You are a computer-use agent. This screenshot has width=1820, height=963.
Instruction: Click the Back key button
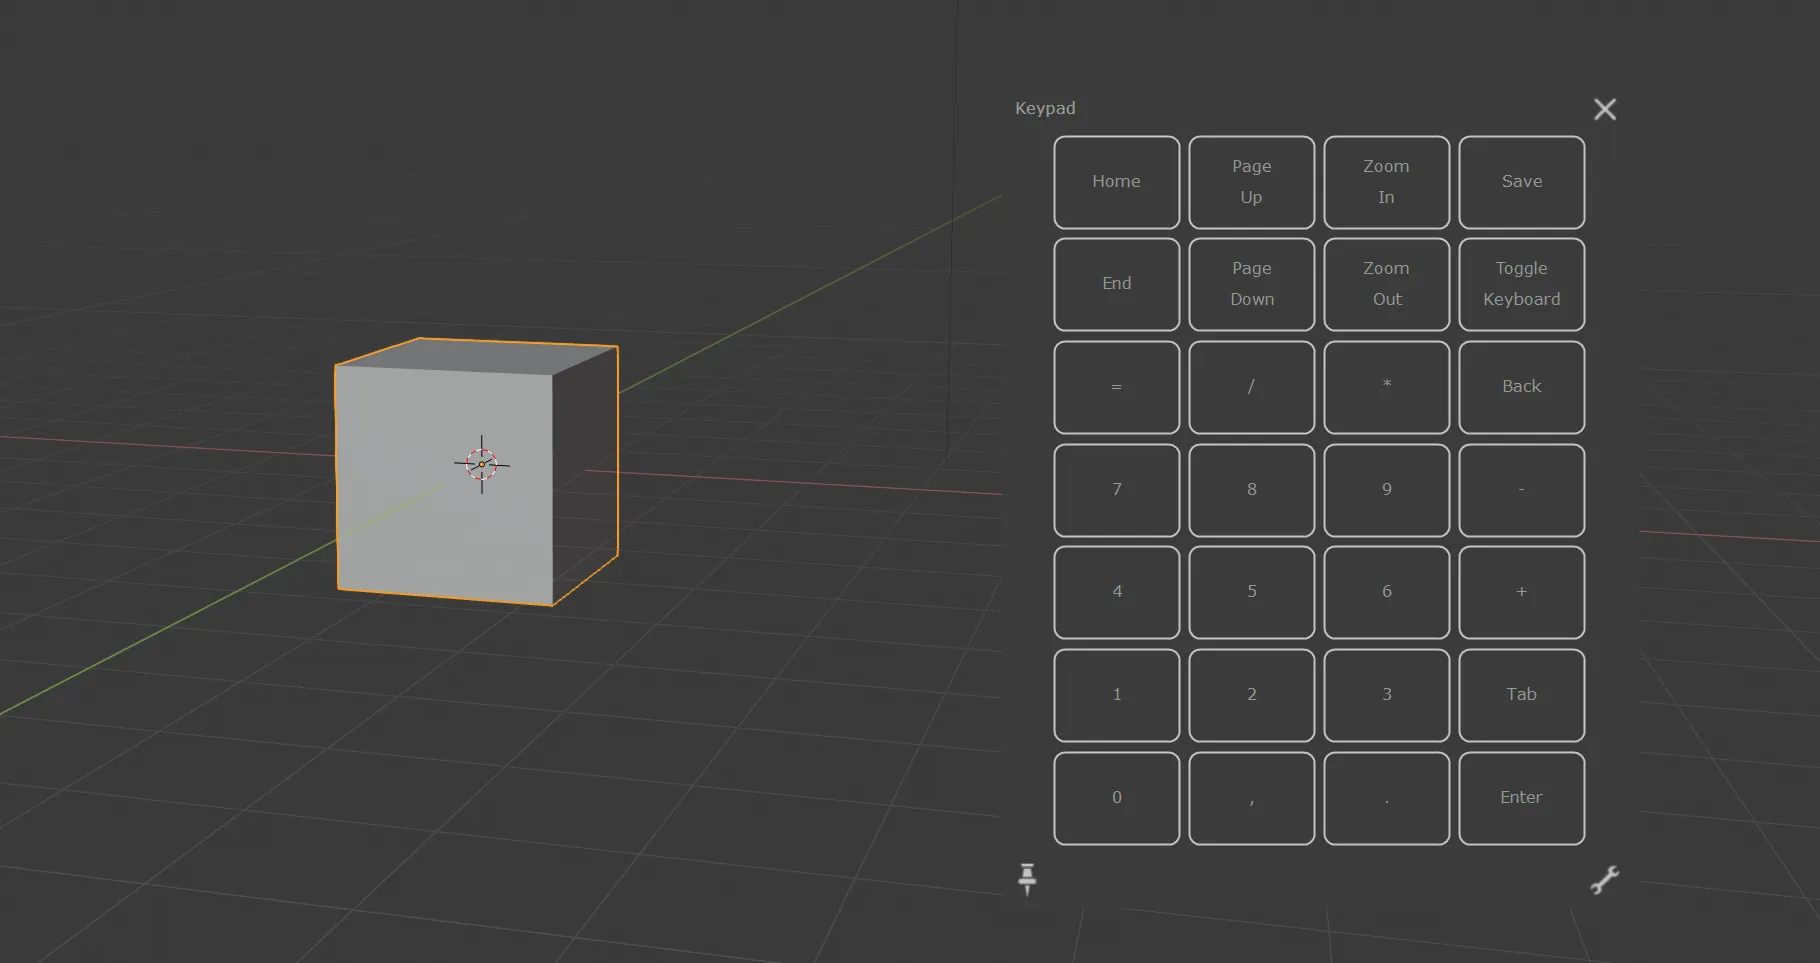pos(1521,387)
